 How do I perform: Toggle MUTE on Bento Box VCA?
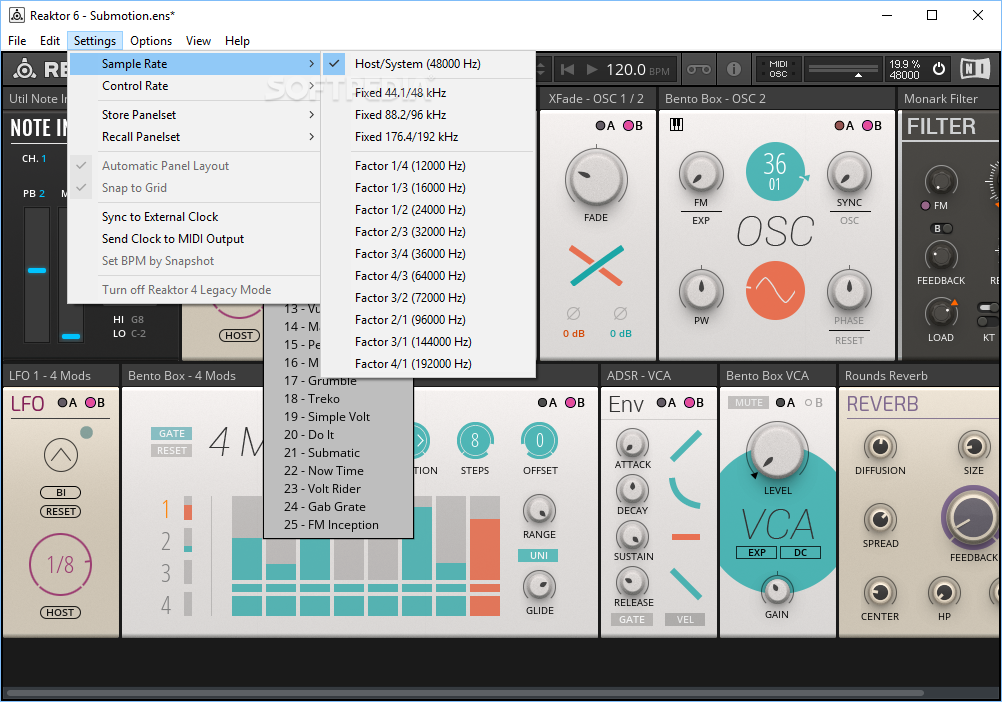click(x=748, y=402)
